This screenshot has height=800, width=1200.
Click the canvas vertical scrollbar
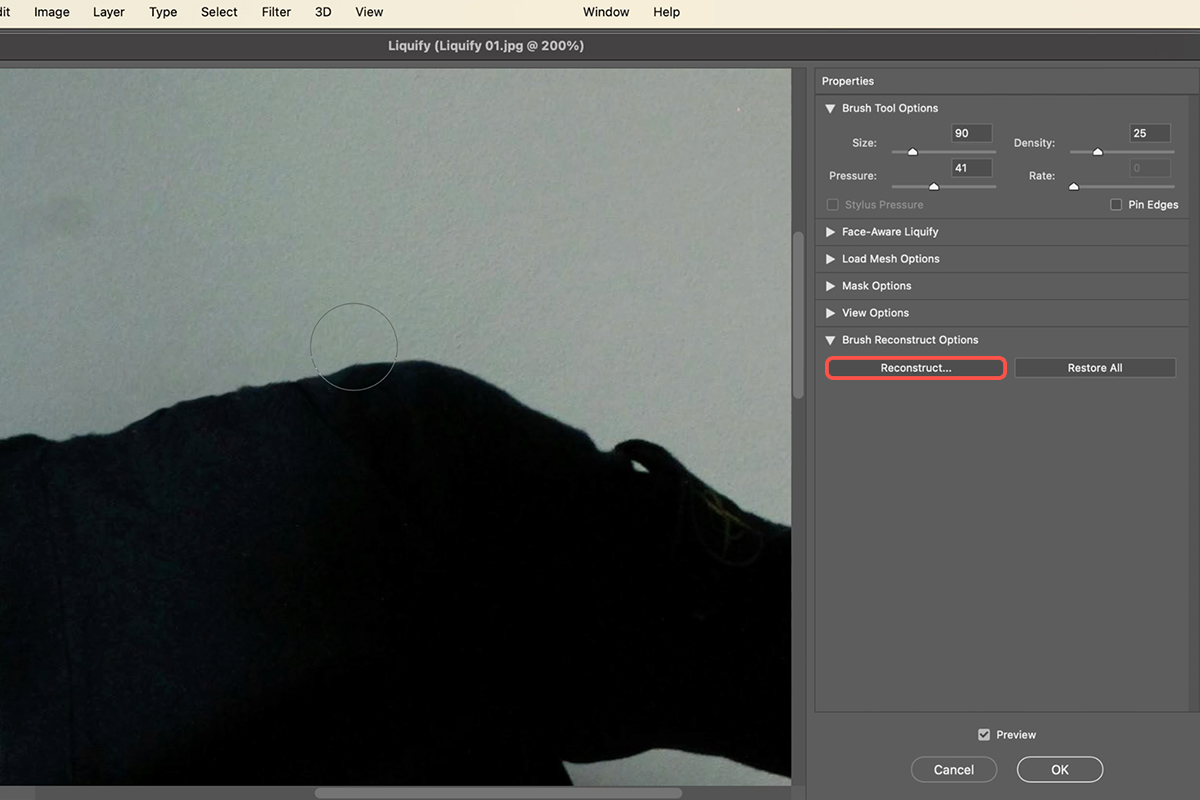798,315
